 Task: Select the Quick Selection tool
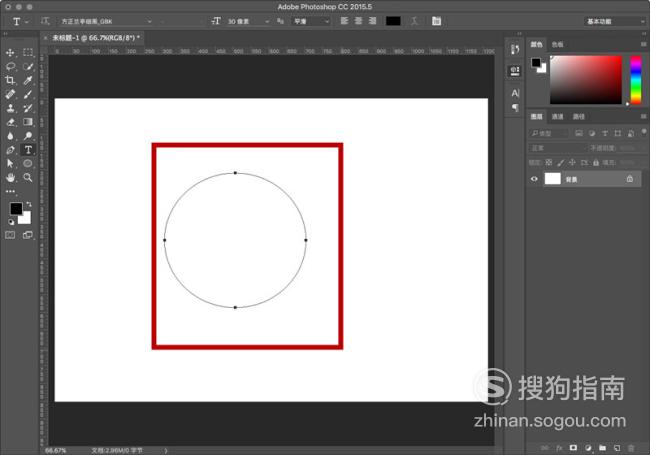tap(28, 66)
